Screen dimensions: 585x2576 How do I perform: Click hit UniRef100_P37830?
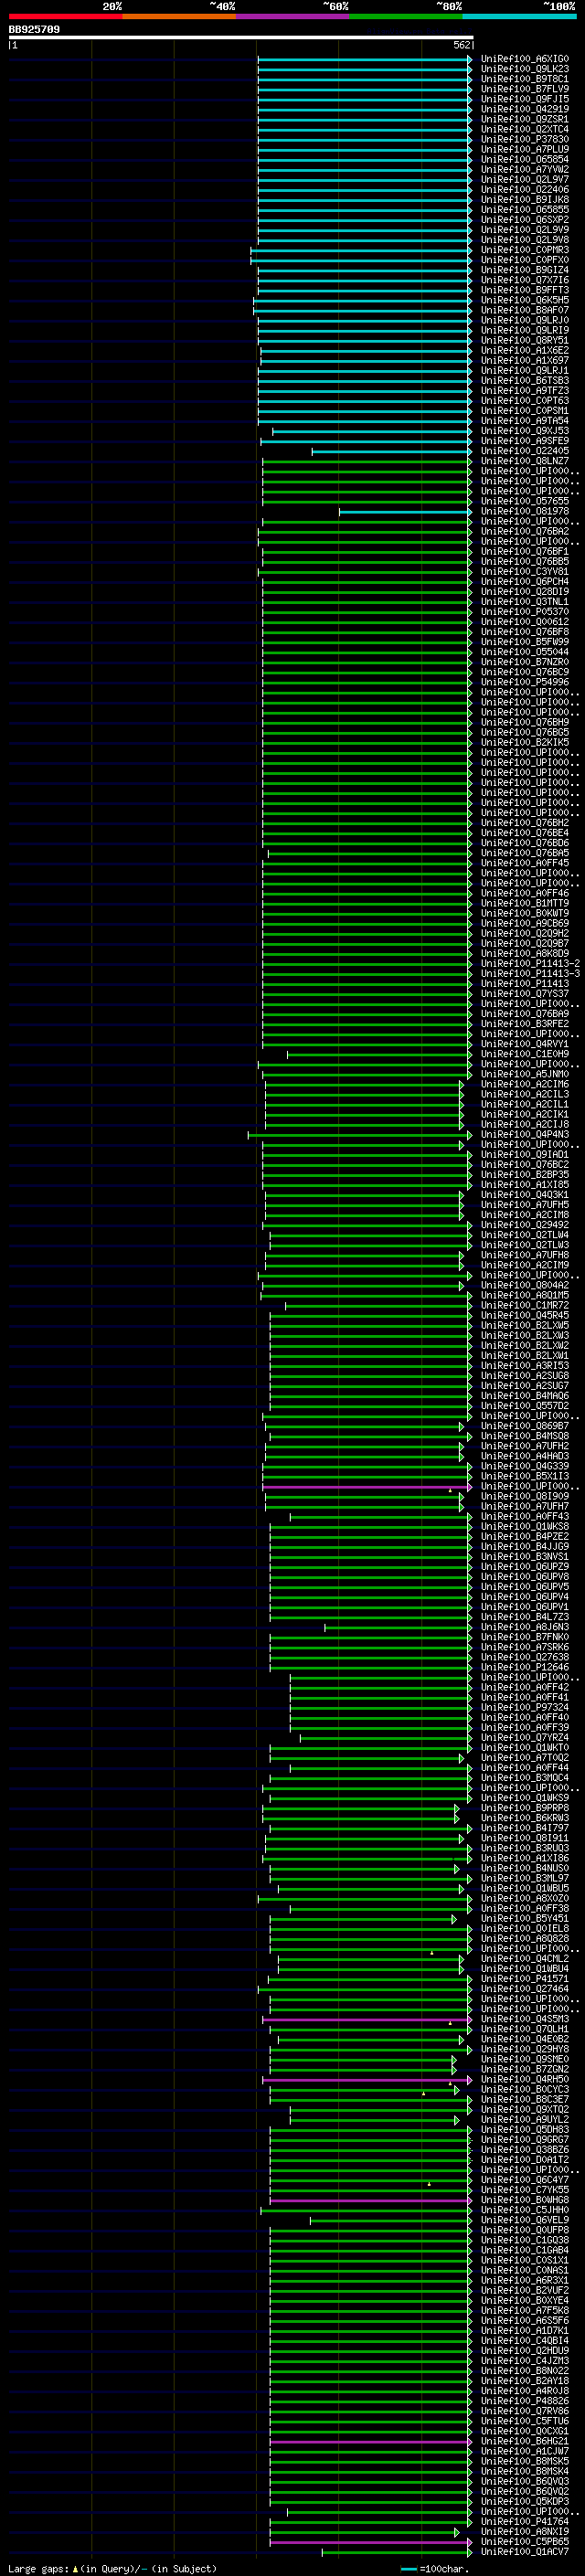[525, 139]
